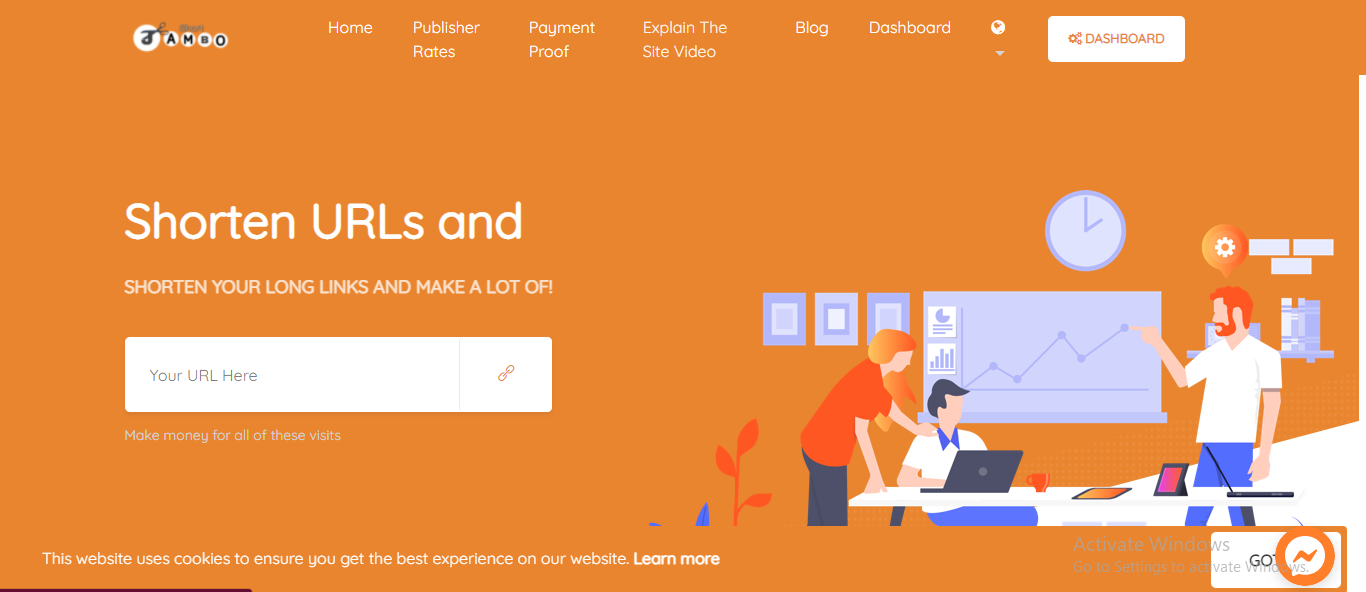The height and width of the screenshot is (592, 1366).
Task: Open the Home menu item
Action: [x=350, y=28]
